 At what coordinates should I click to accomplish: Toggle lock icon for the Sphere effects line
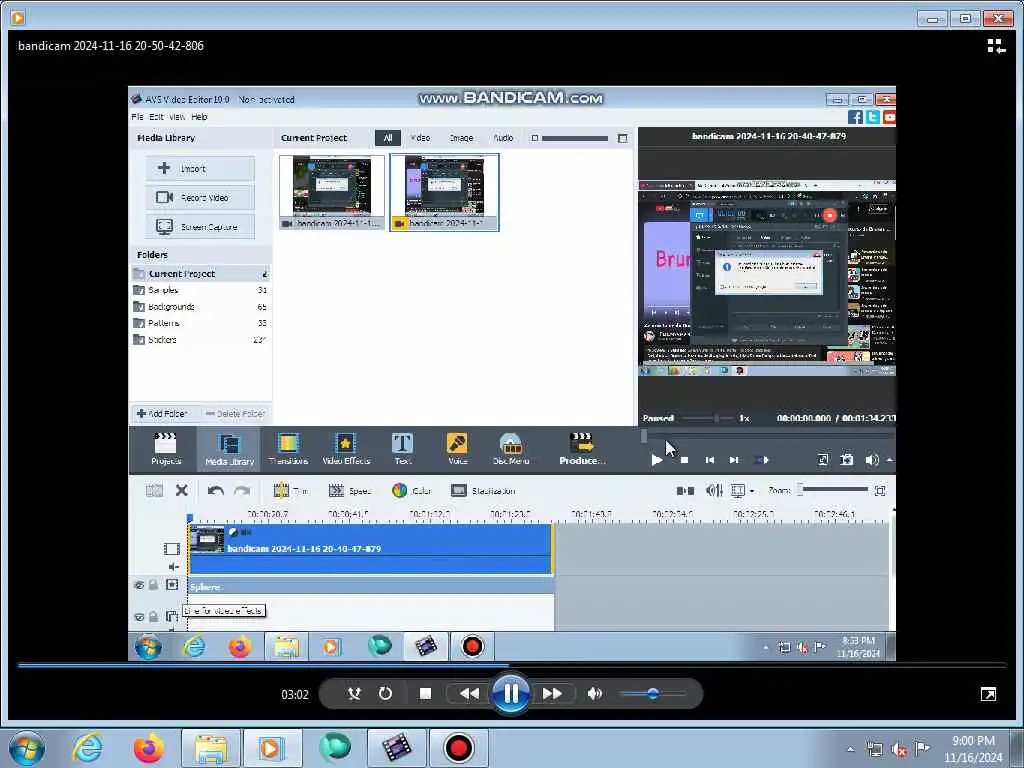coord(153,585)
